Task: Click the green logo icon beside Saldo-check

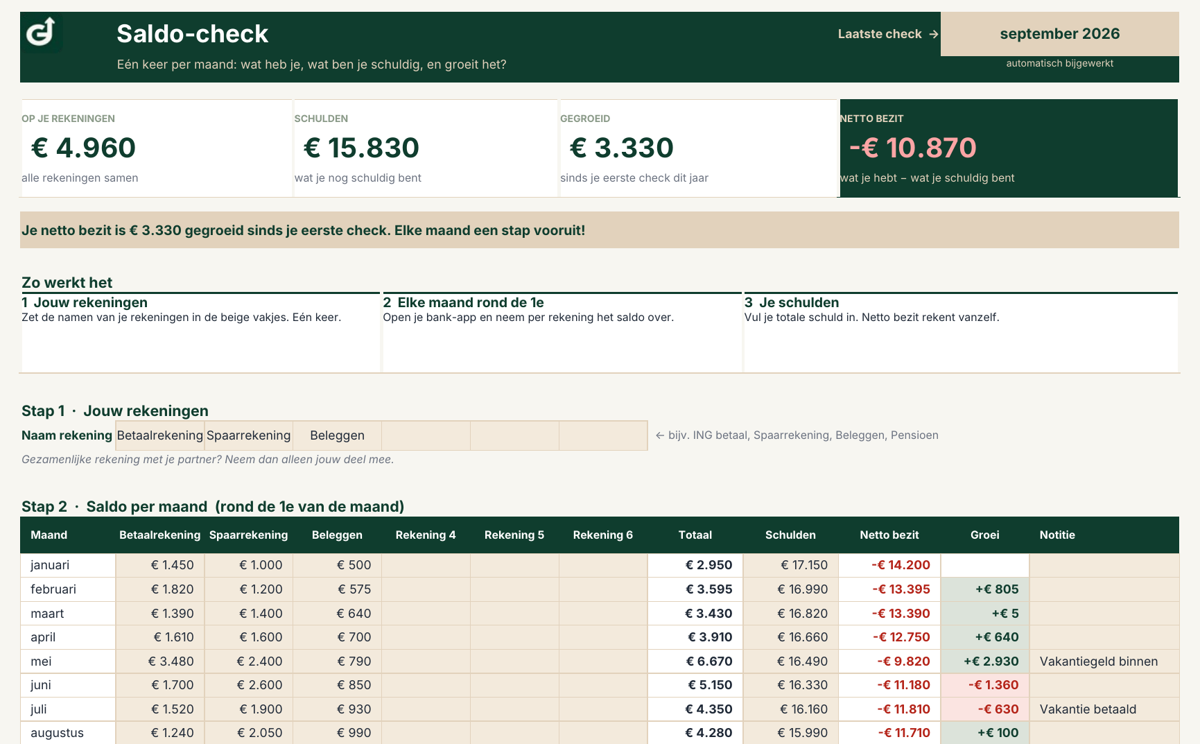Action: point(41,33)
